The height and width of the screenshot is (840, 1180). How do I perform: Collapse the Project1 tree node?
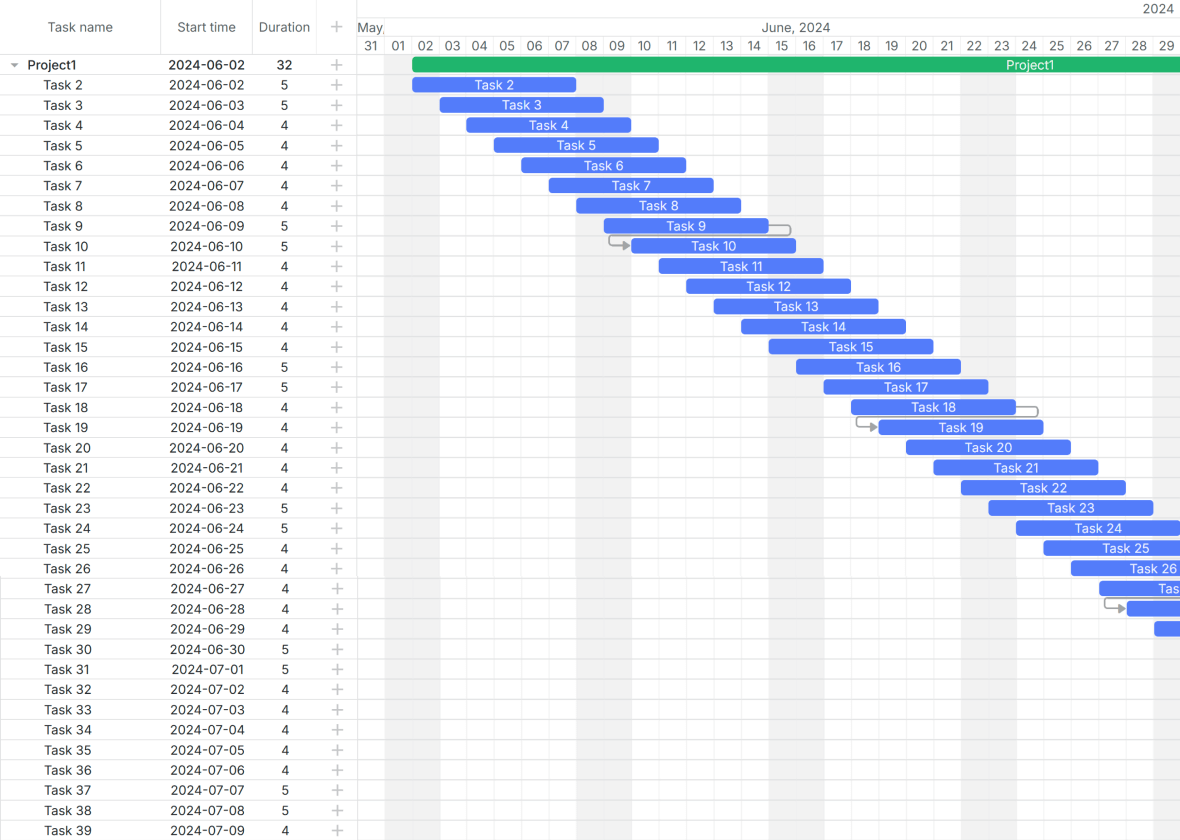click(15, 65)
